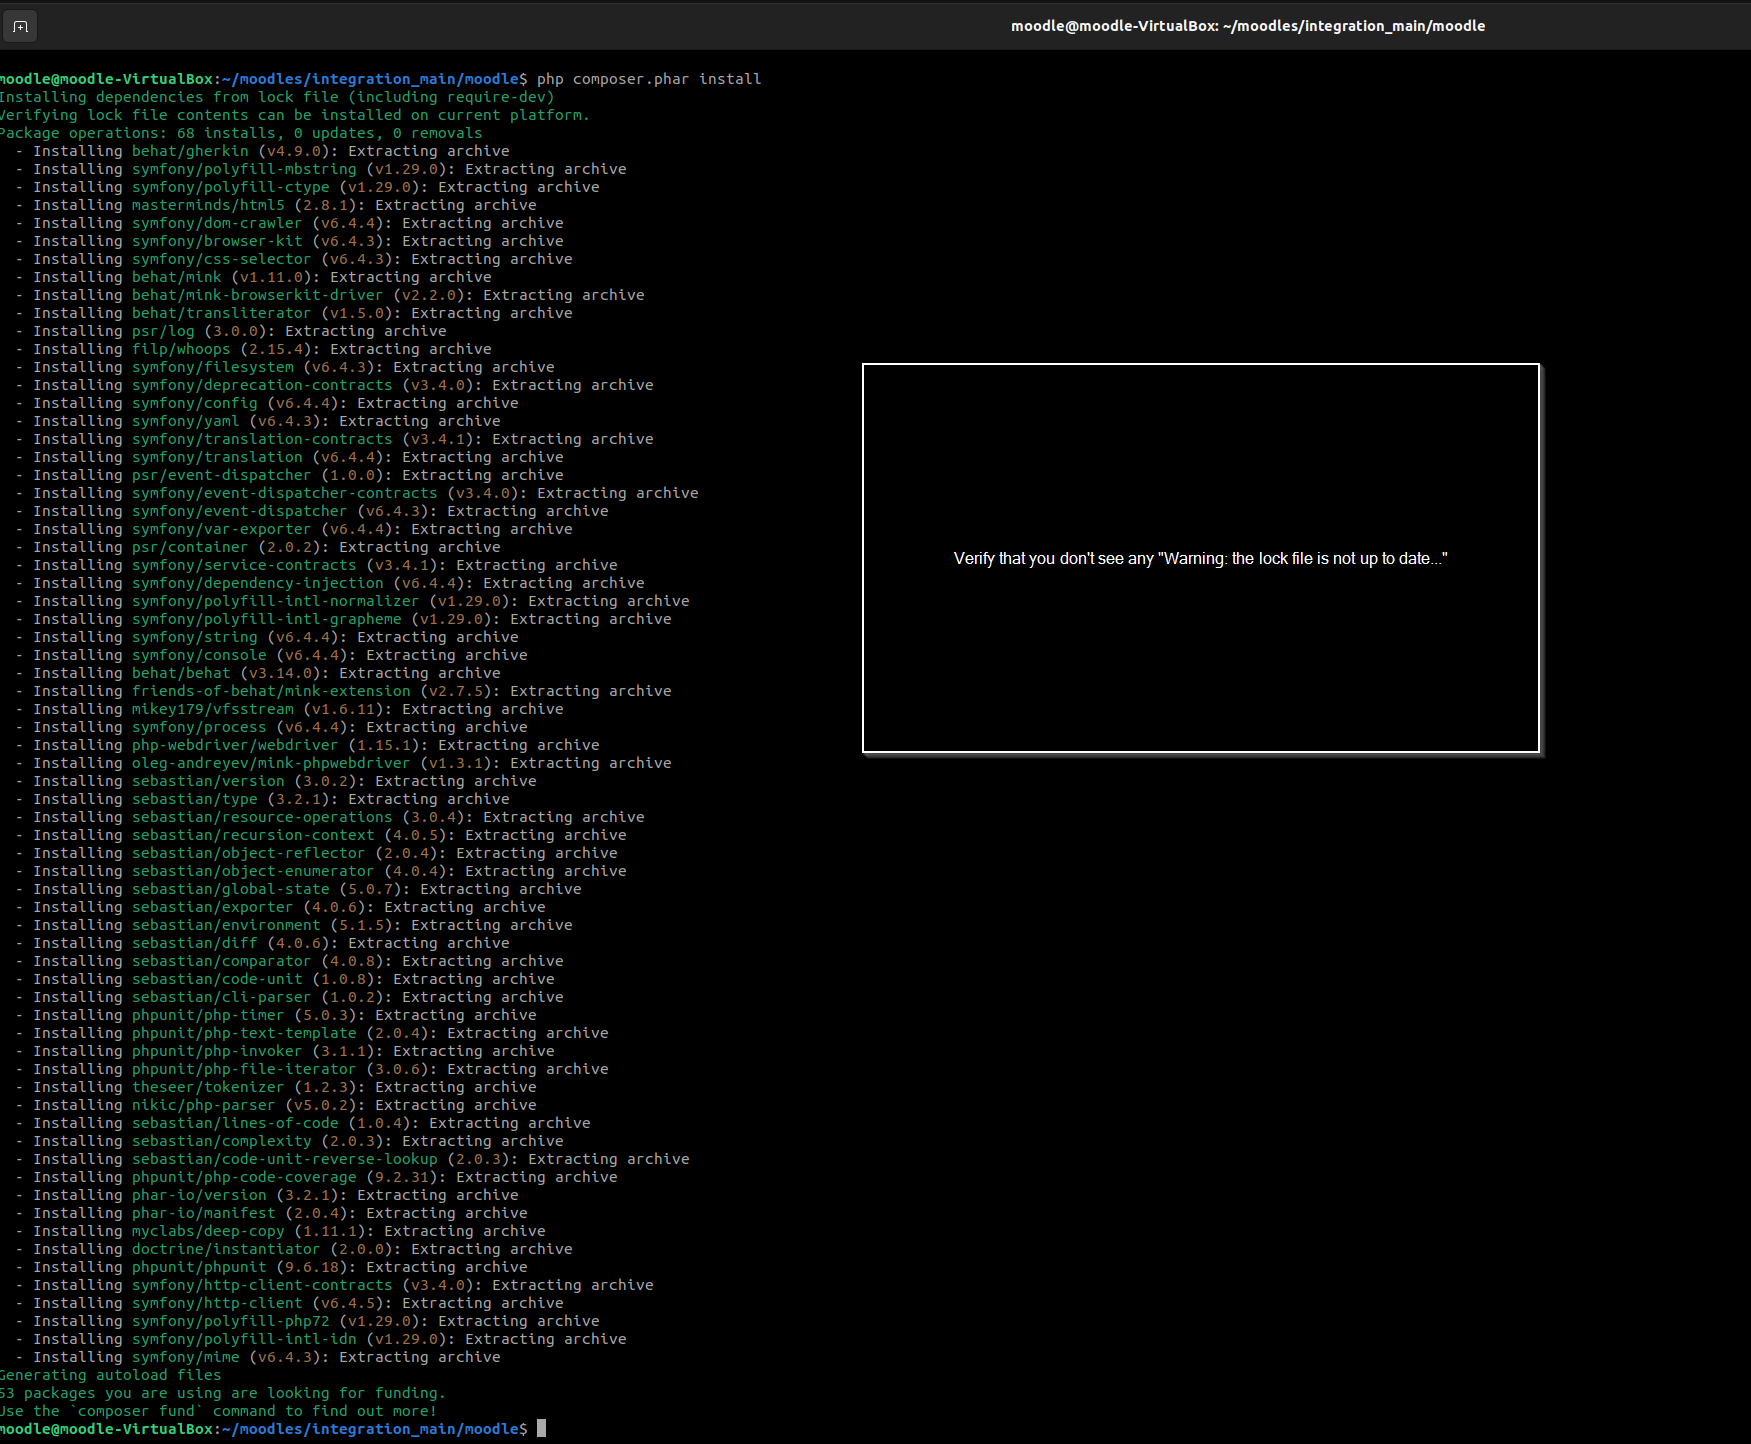Click the psr/log package name
The image size is (1751, 1444).
tap(163, 331)
